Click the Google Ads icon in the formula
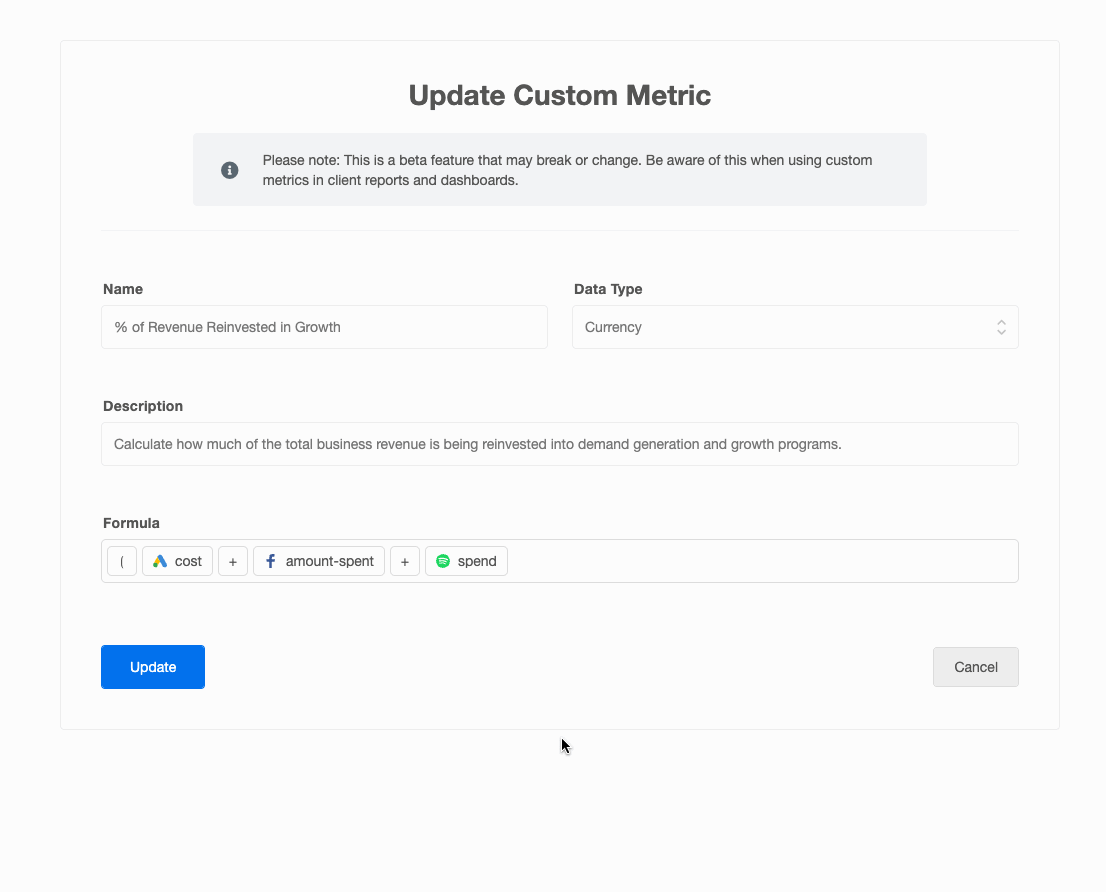1106x892 pixels. pos(160,562)
